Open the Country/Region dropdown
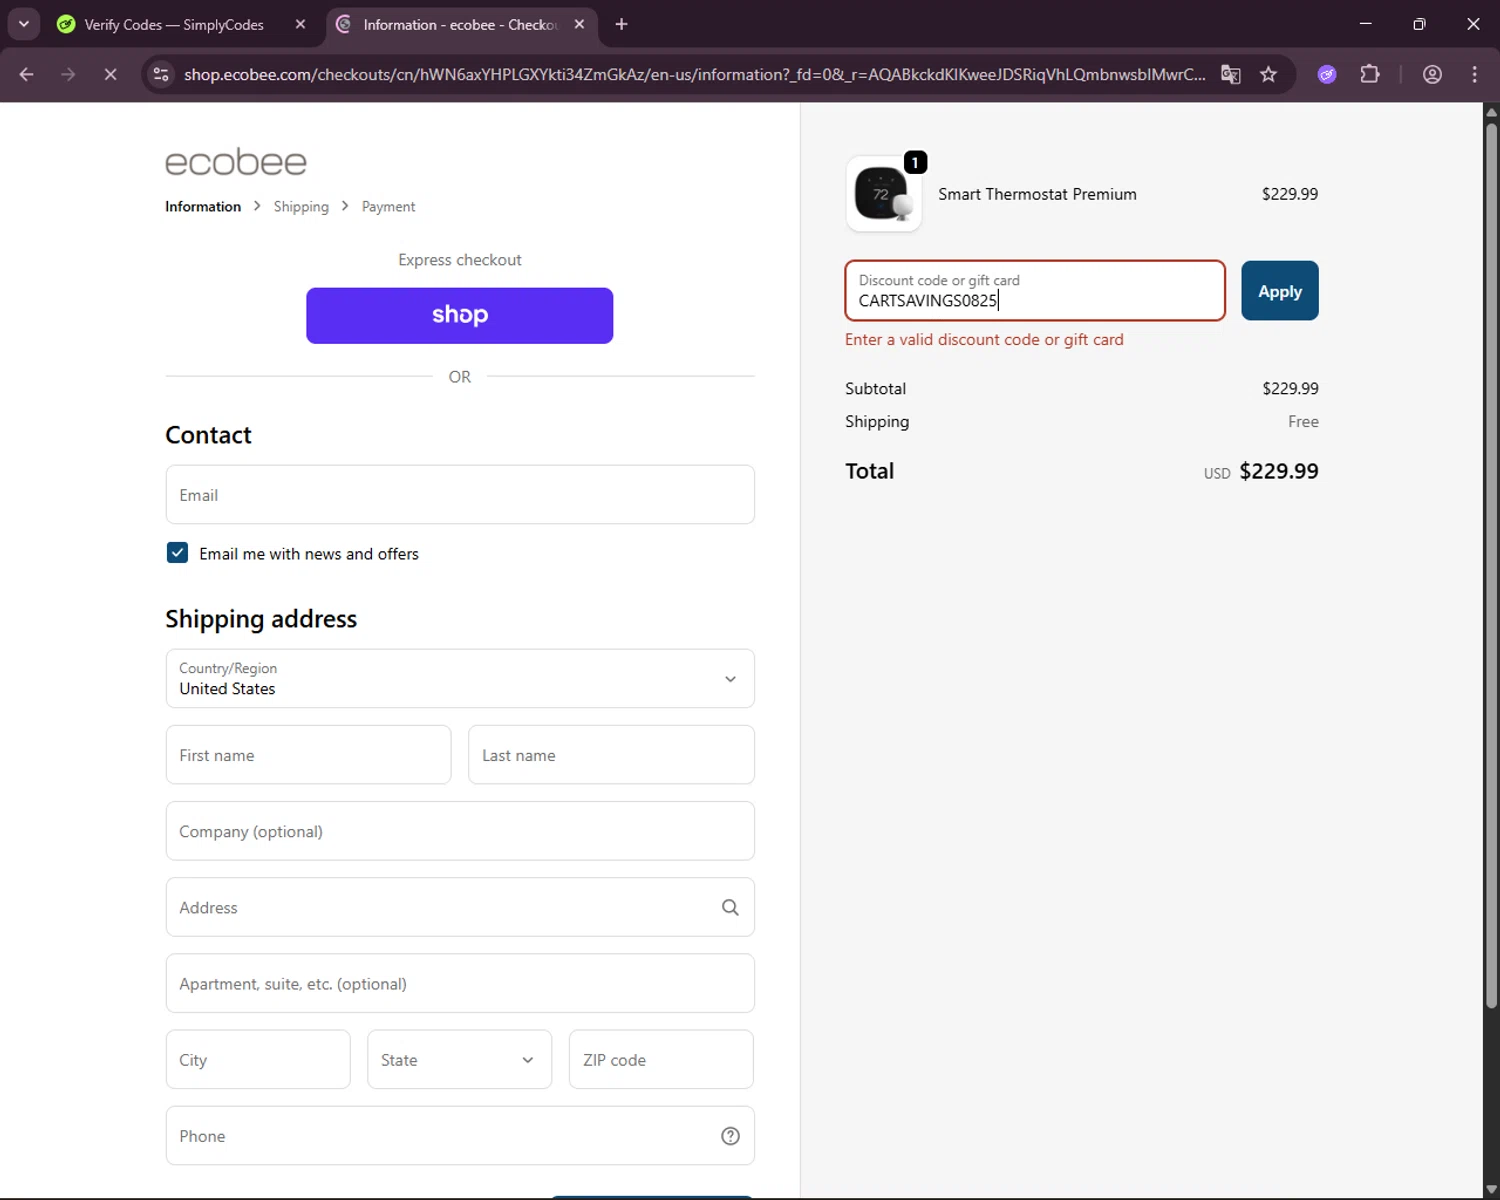The width and height of the screenshot is (1500, 1200). point(460,679)
